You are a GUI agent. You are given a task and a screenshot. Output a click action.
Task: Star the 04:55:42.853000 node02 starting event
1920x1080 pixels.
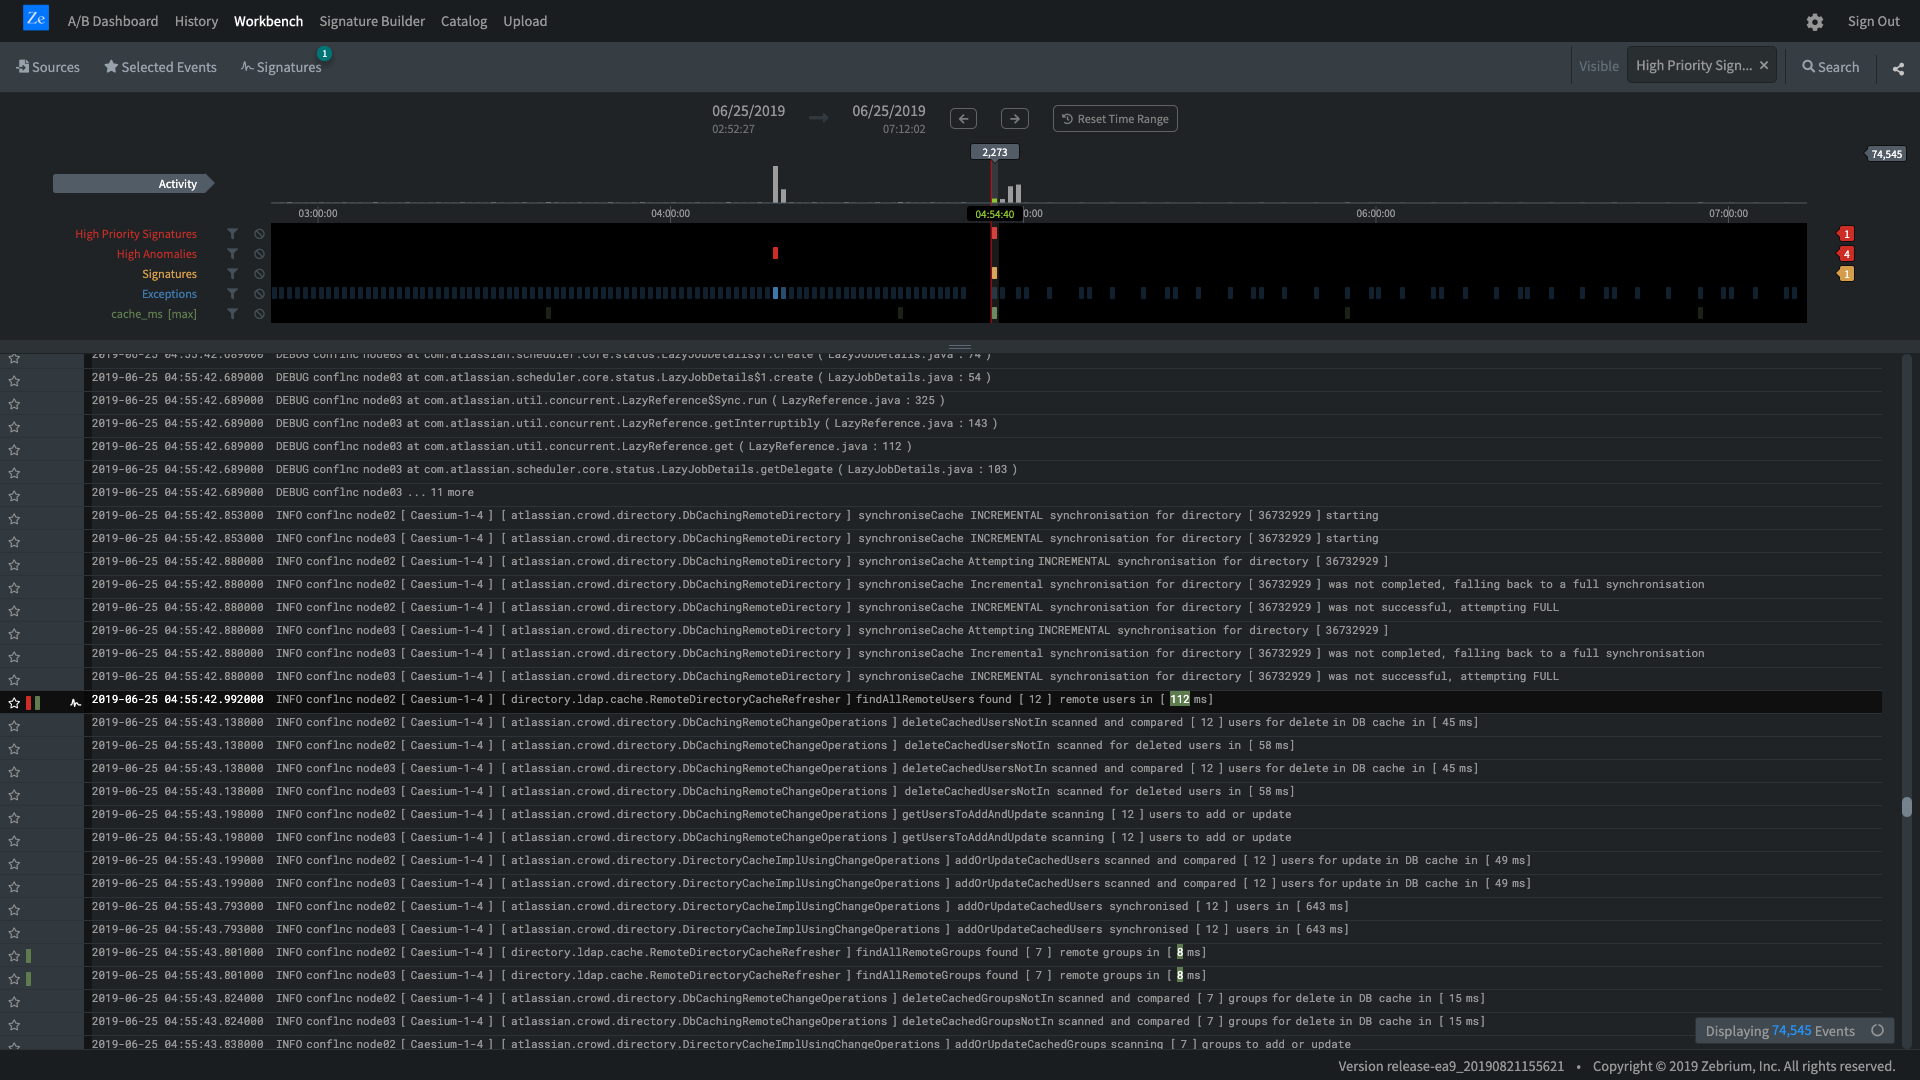(x=14, y=519)
